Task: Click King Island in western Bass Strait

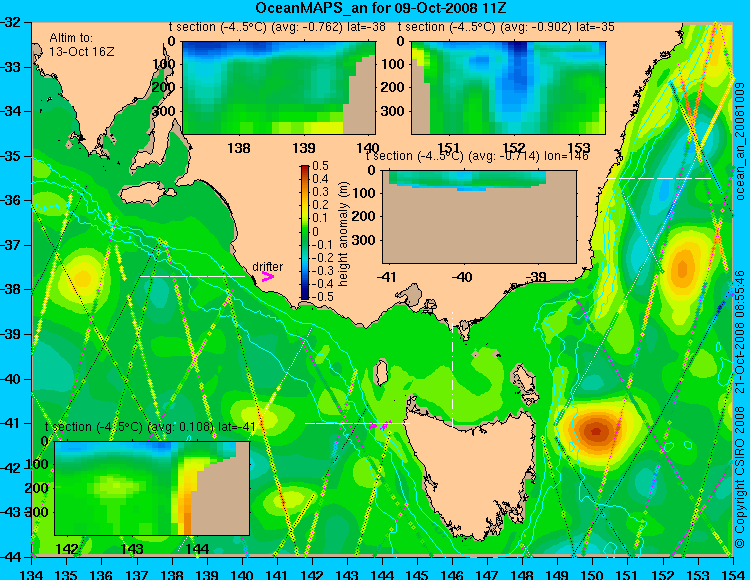Action: [381, 373]
